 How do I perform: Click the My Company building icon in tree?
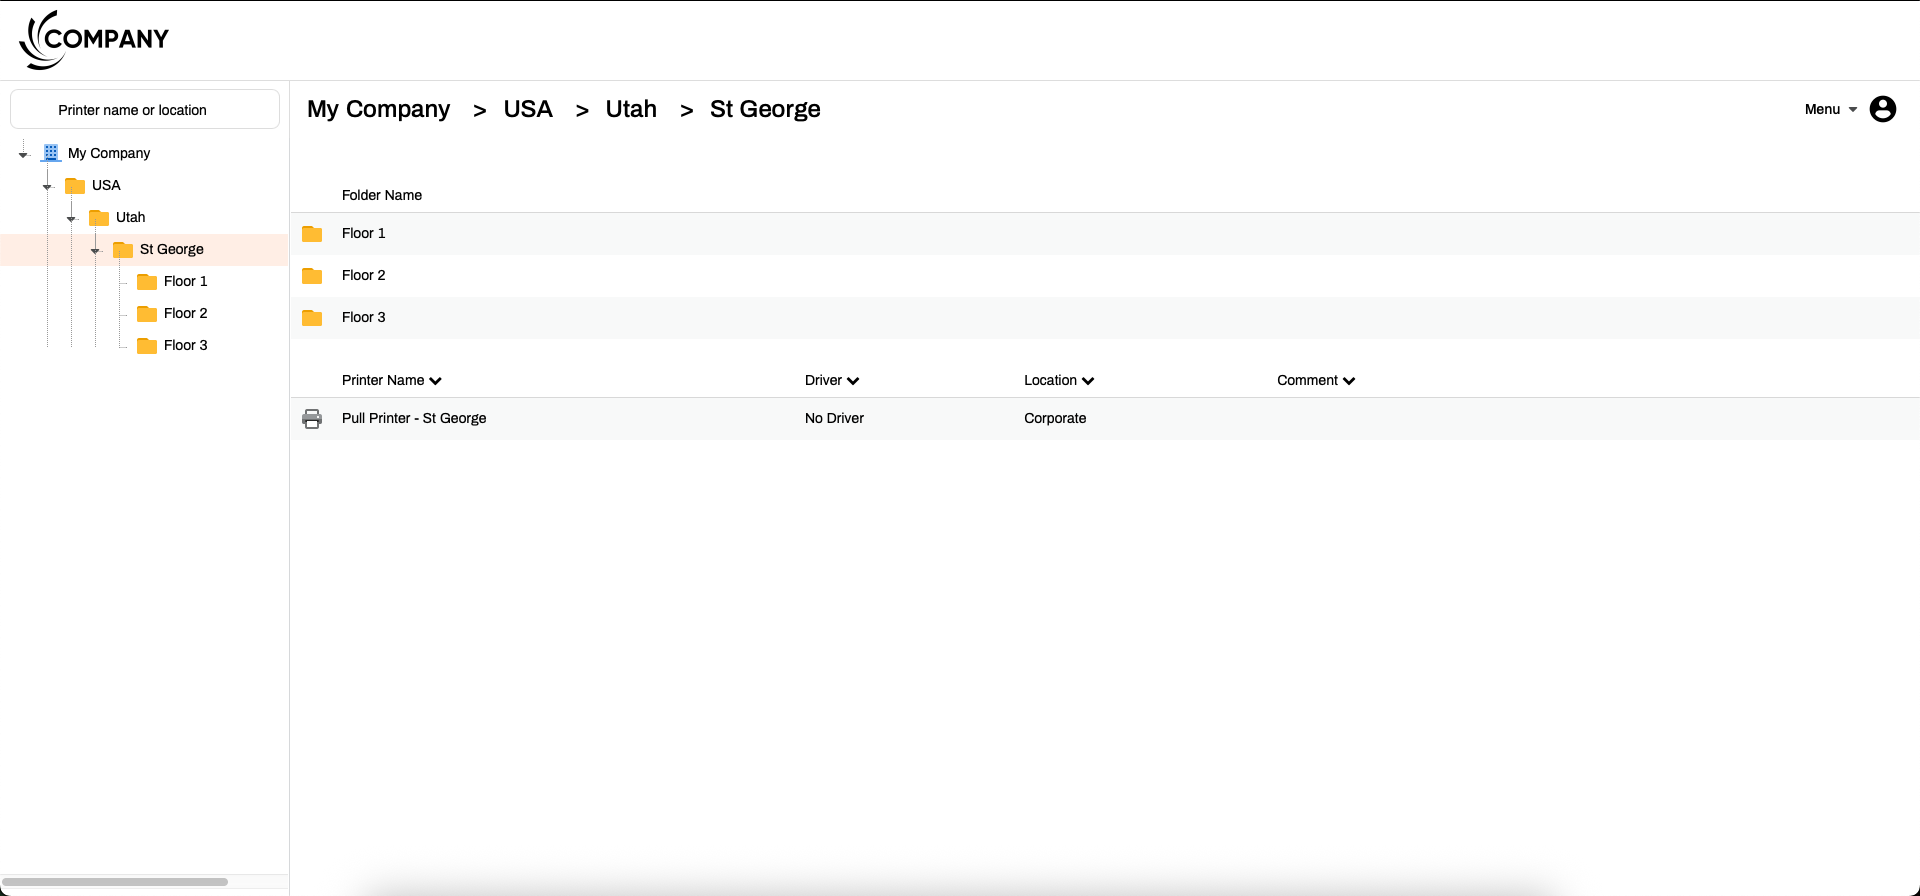tap(51, 153)
